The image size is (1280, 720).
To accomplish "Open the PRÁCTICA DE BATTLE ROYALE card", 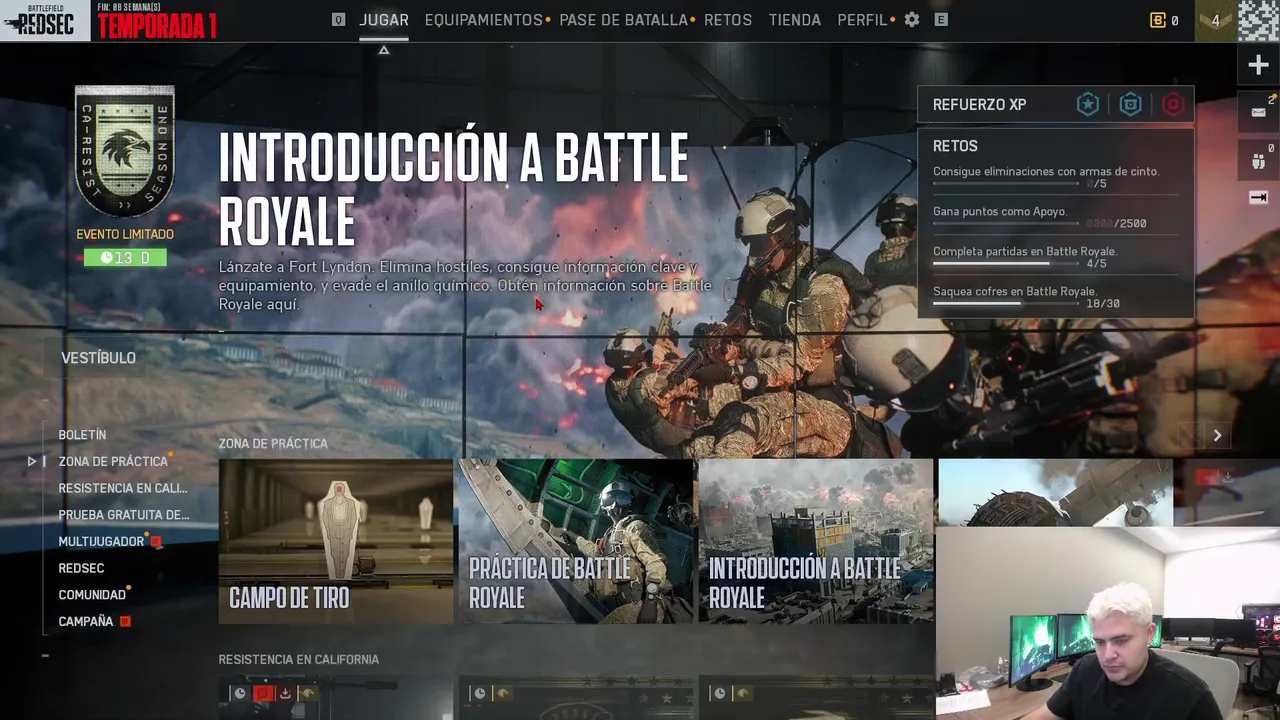I will click(576, 541).
